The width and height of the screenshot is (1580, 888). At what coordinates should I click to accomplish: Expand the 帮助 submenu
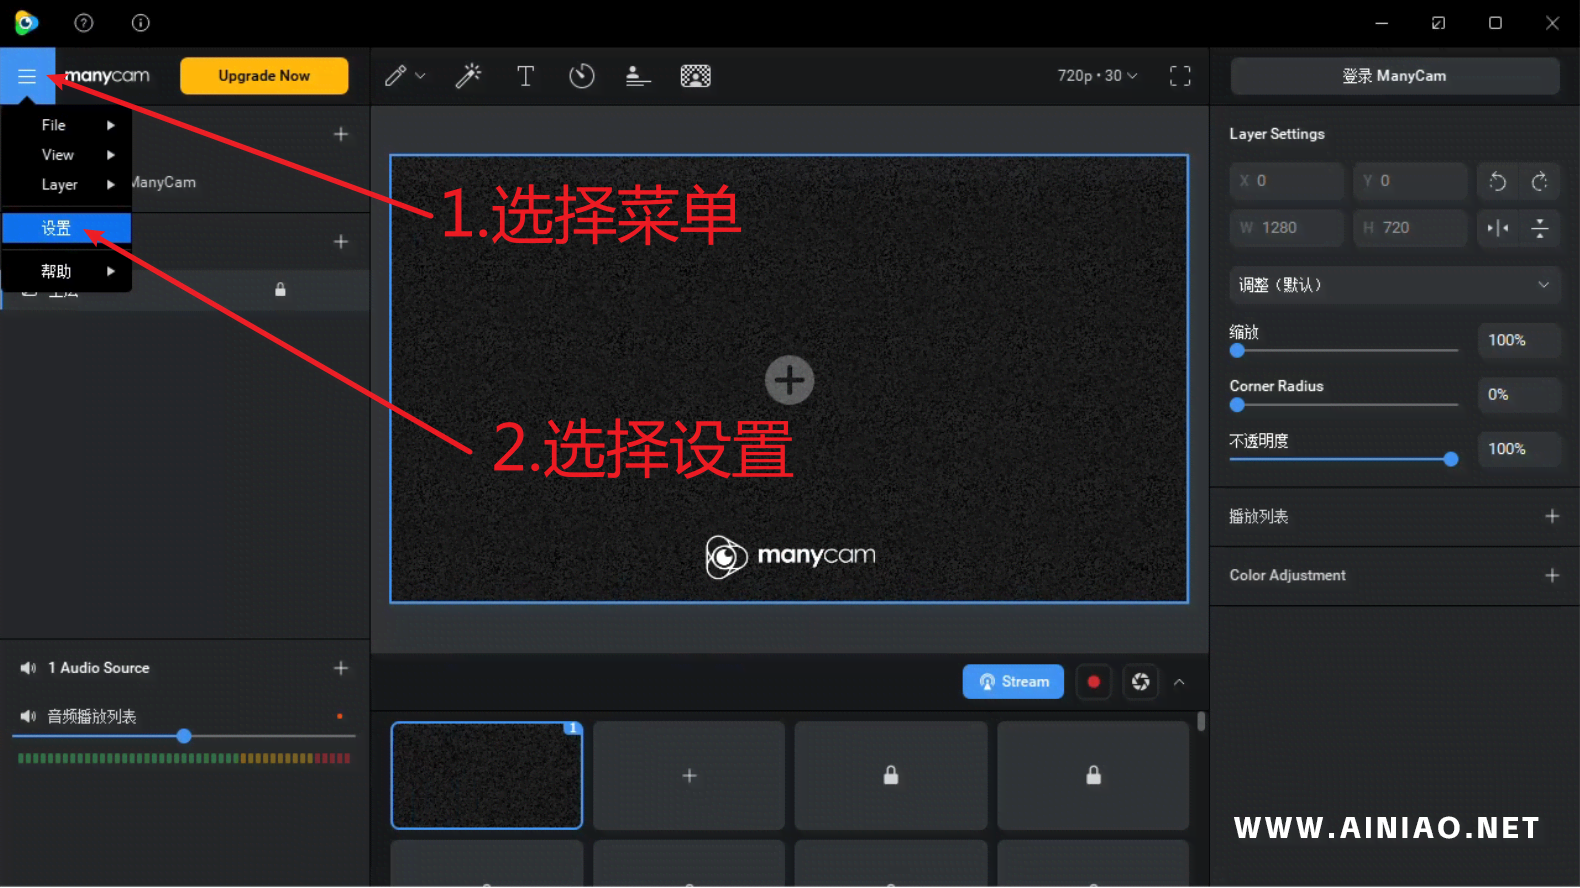pos(67,271)
